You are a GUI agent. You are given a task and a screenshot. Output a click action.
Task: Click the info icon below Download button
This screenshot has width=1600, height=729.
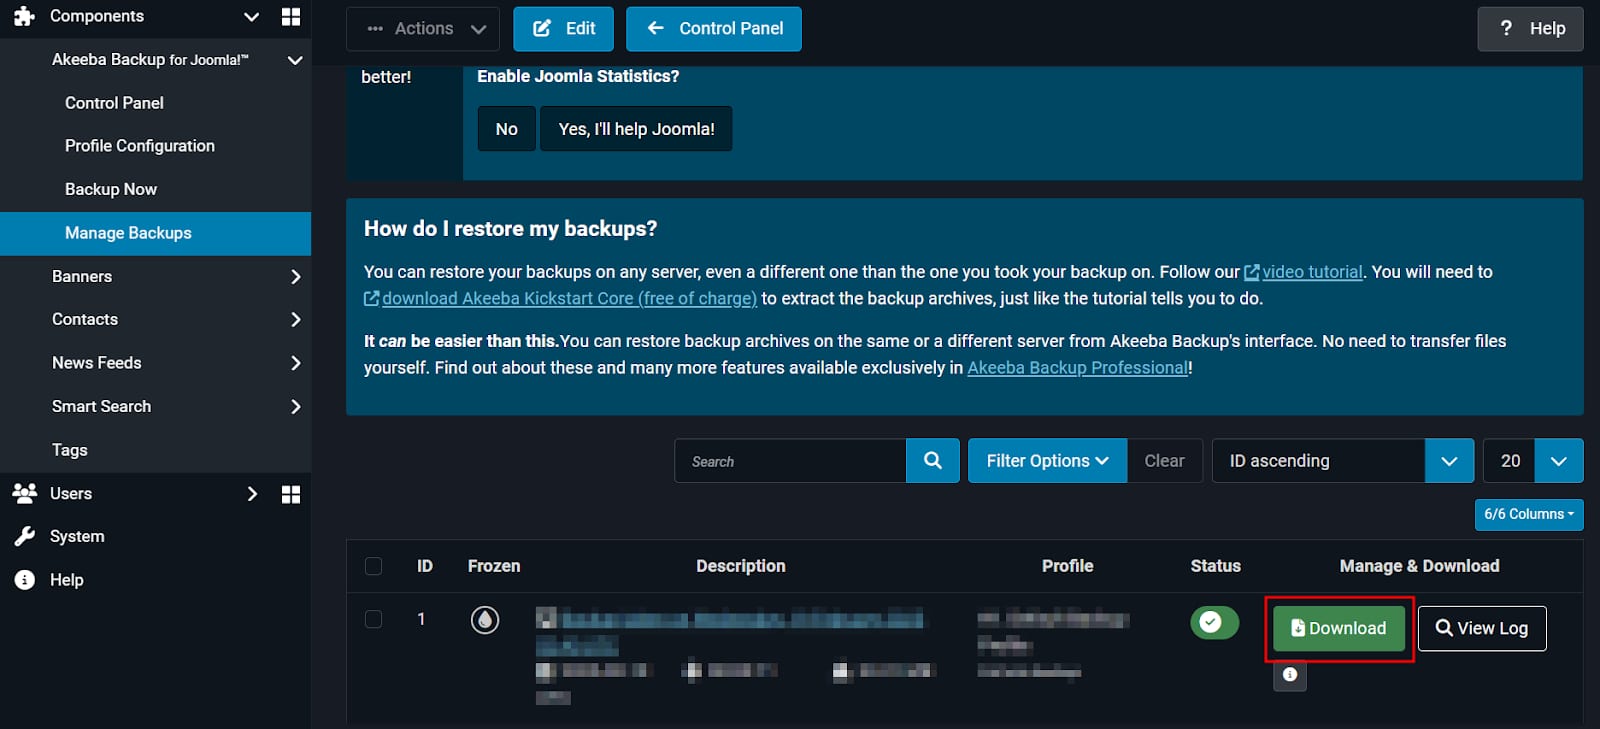point(1289,675)
